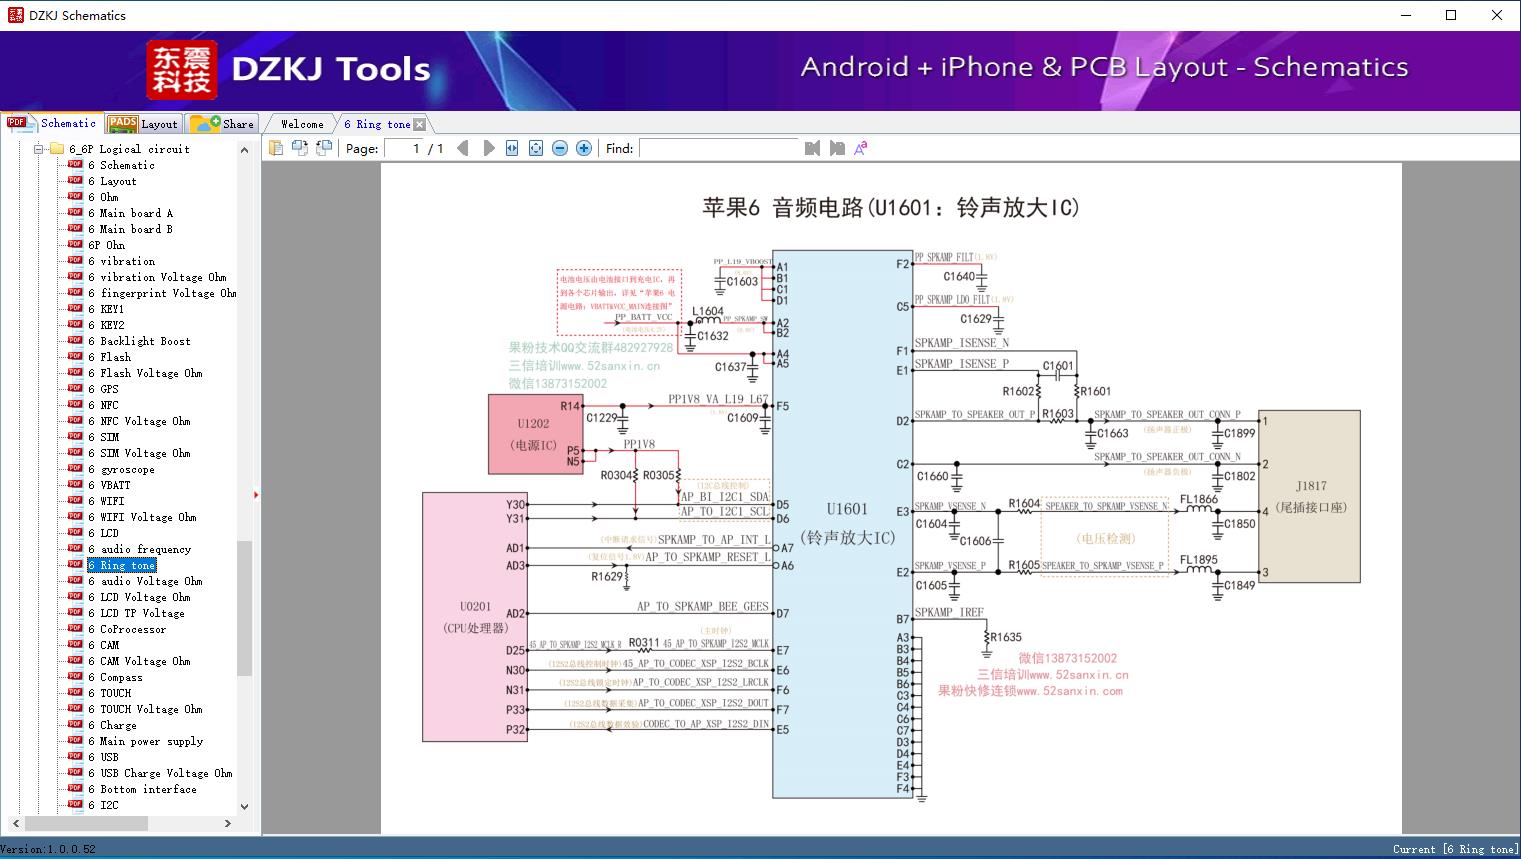The height and width of the screenshot is (859, 1521).
Task: Open the PADS Layout tab
Action: [x=143, y=124]
